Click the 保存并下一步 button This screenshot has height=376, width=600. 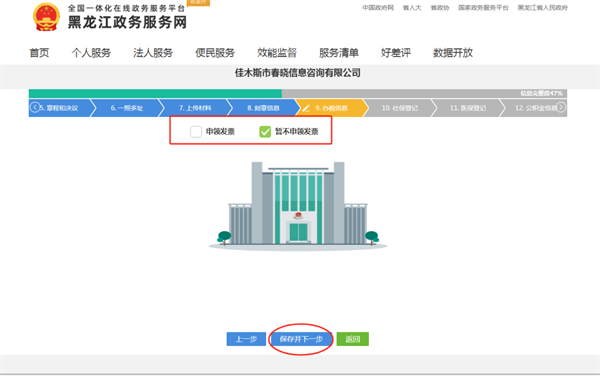coord(301,339)
